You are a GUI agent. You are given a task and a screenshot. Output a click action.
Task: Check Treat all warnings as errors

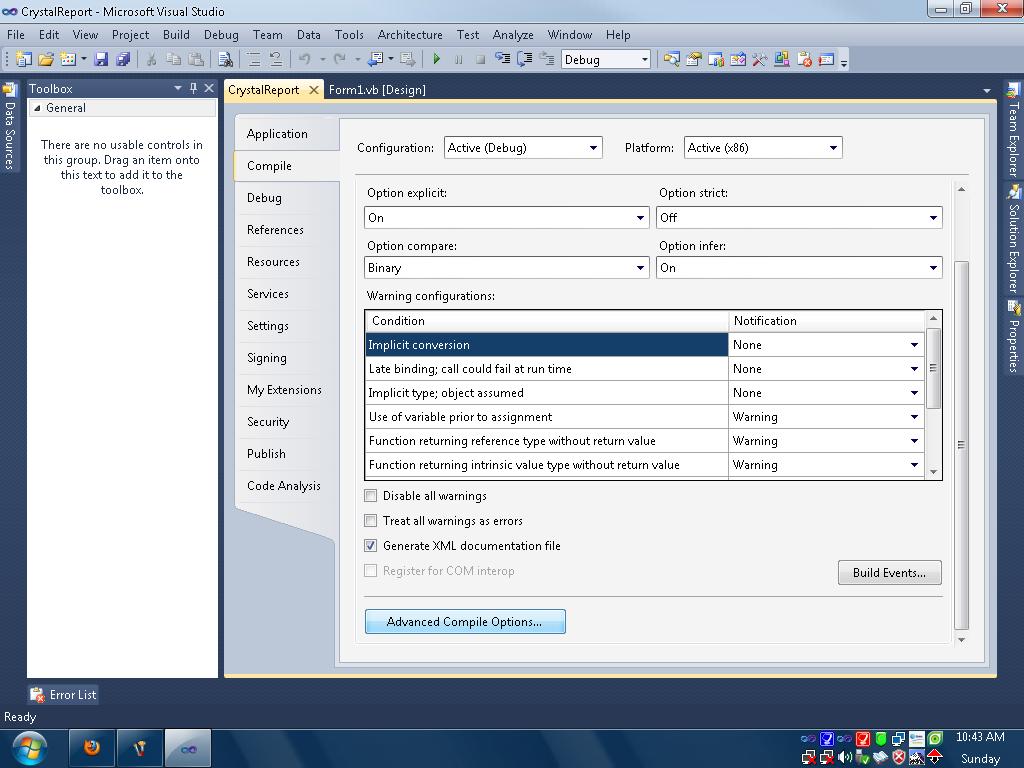click(371, 520)
